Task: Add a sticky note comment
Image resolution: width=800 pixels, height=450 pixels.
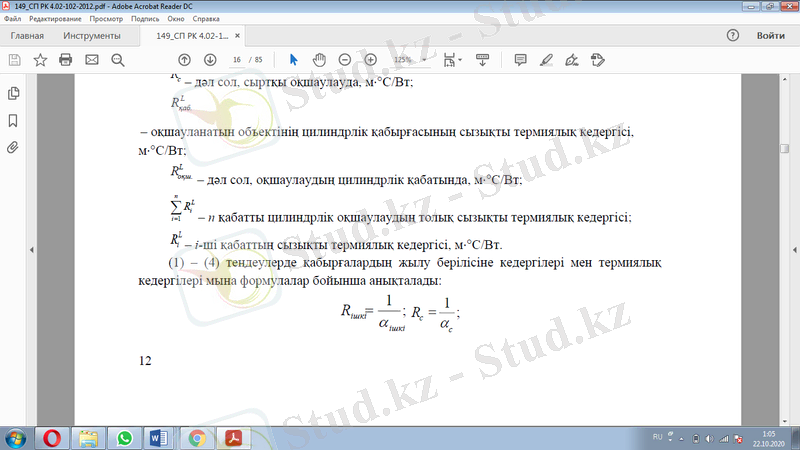Action: tap(520, 59)
